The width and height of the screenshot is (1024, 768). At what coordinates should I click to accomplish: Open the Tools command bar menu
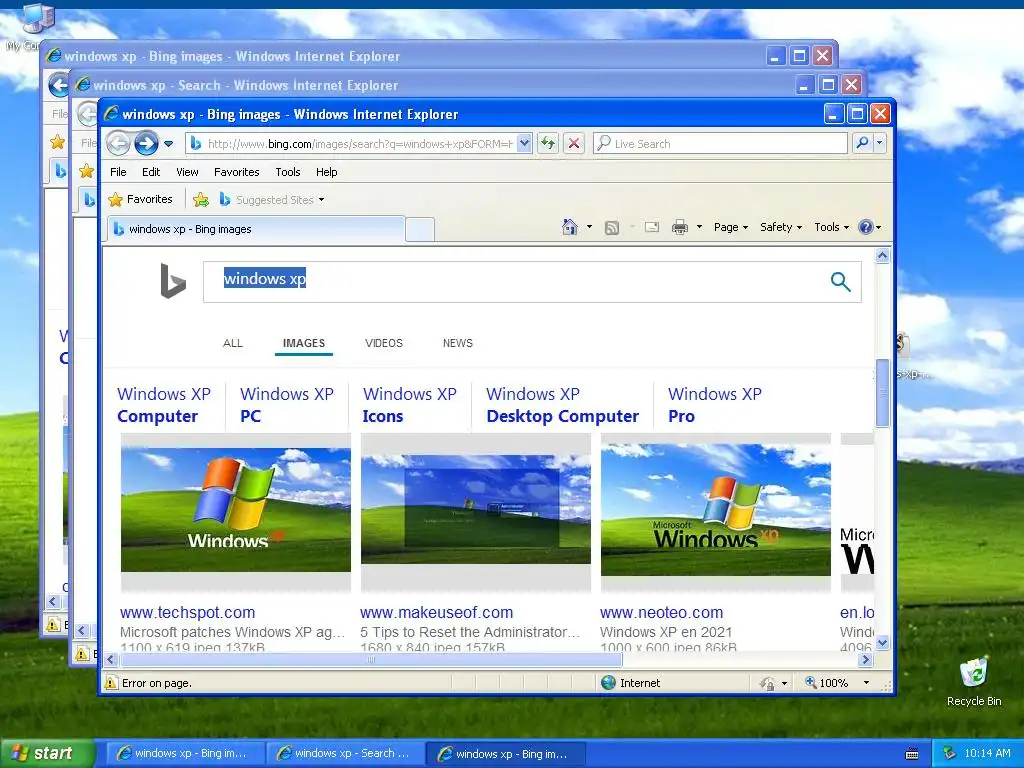coord(831,227)
